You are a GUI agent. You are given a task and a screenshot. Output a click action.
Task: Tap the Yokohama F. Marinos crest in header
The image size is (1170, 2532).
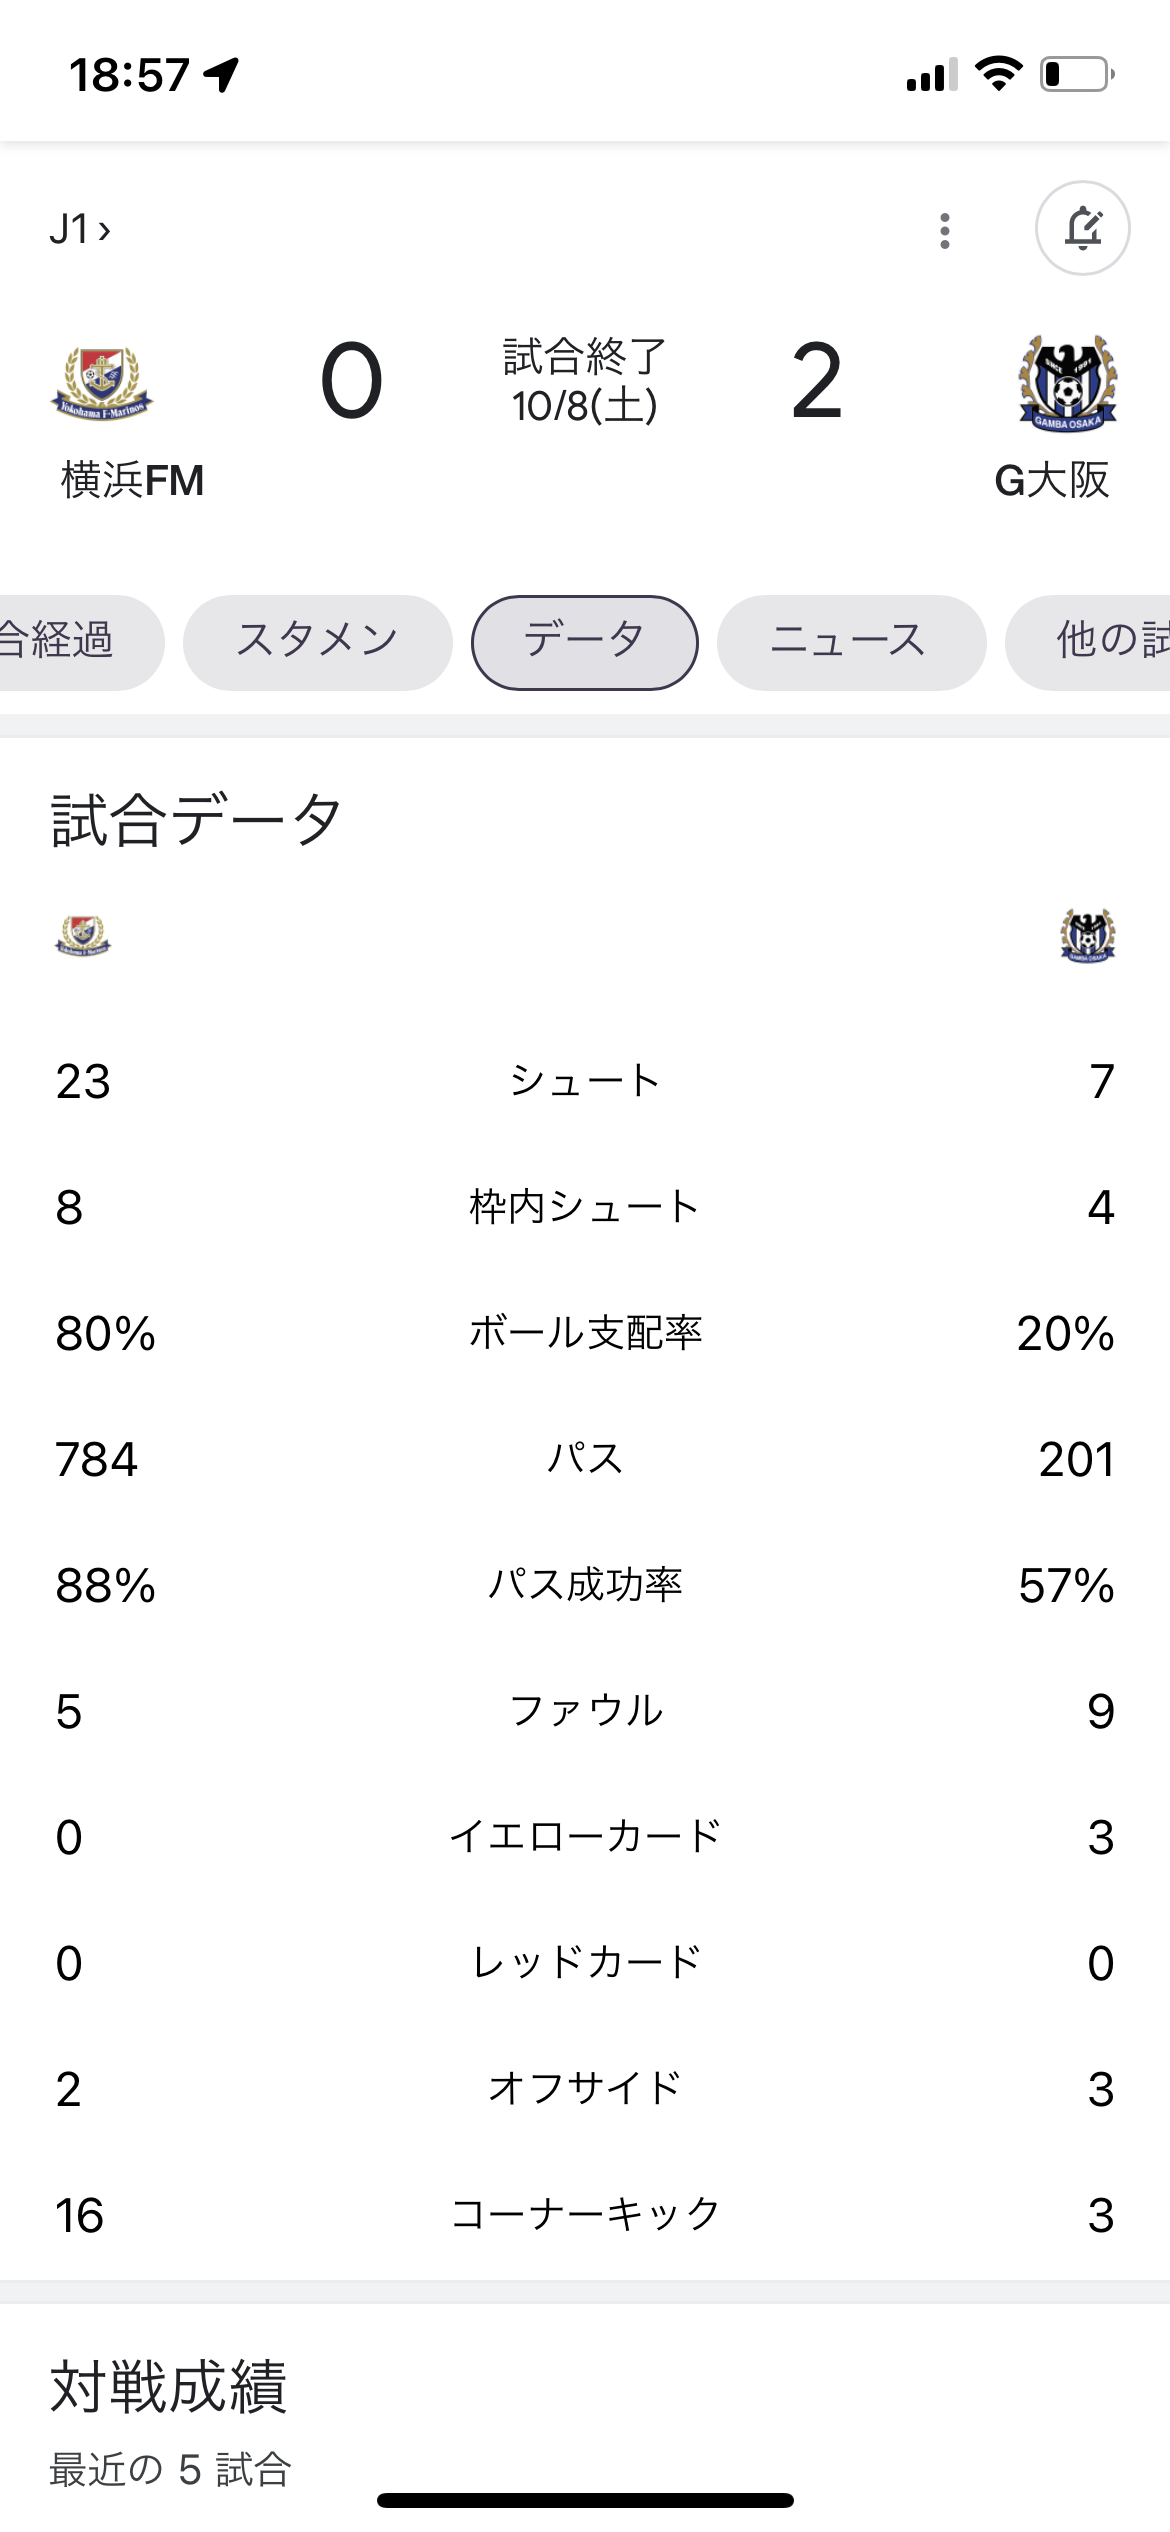pyautogui.click(x=102, y=383)
